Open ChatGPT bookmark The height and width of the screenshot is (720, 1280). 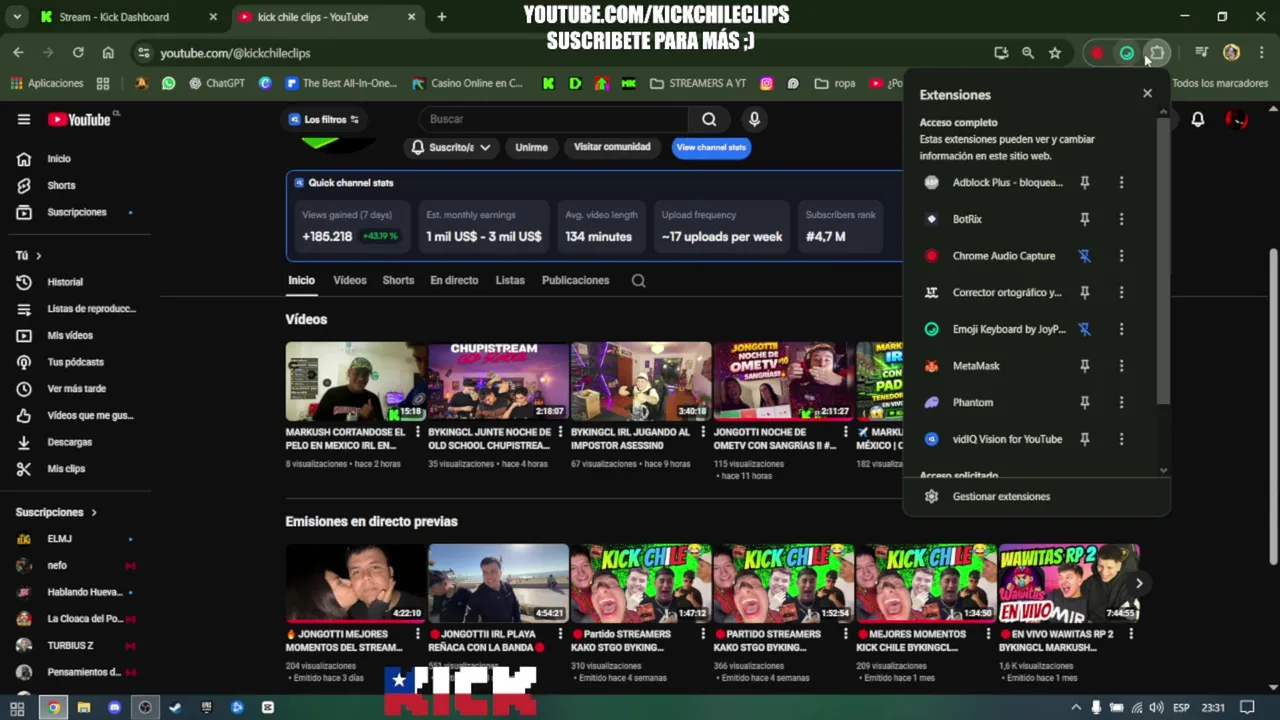216,83
